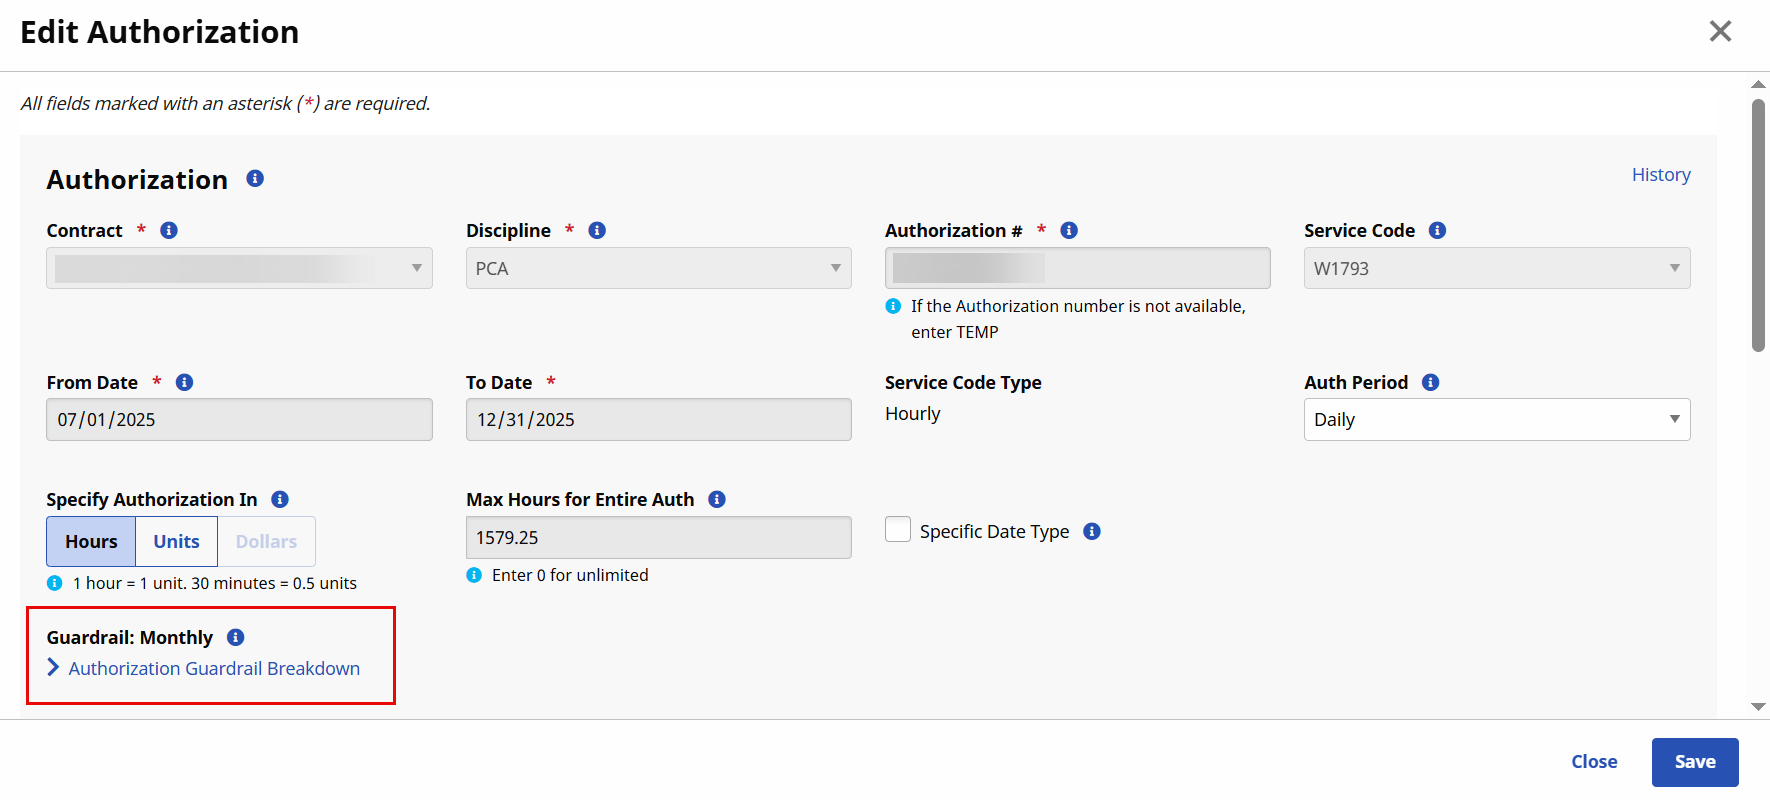Enable the Specific Date Type checkbox
This screenshot has width=1770, height=800.
pyautogui.click(x=898, y=530)
